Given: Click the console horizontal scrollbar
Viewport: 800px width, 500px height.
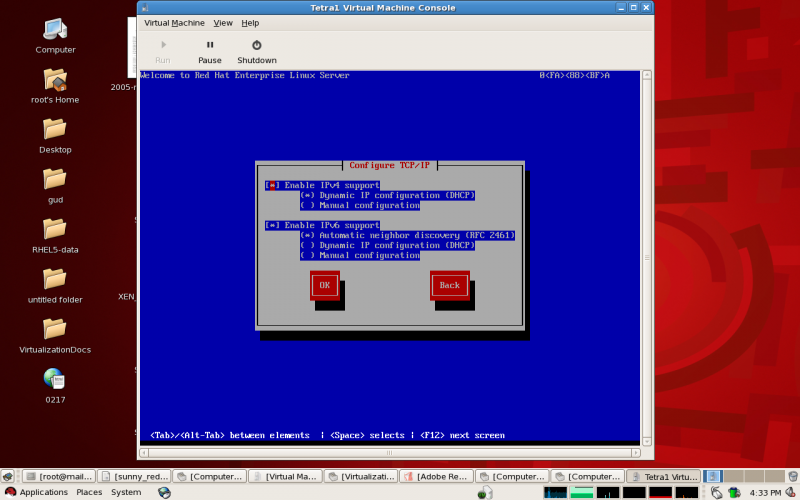Looking at the screenshot, I should point(390,453).
